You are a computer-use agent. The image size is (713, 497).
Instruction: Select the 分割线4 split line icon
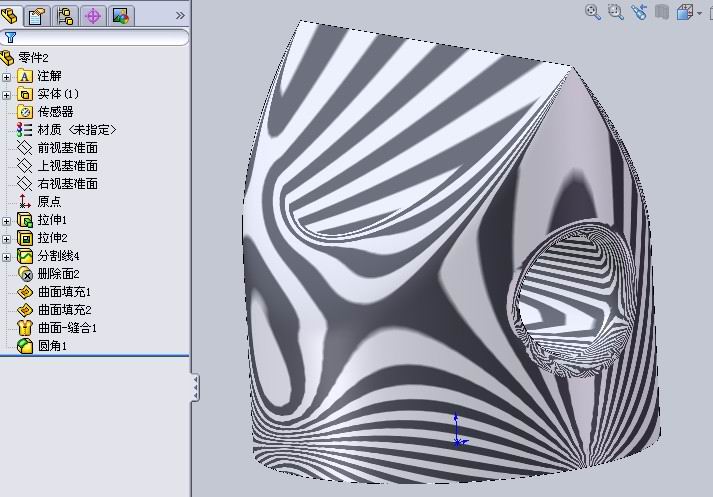25,256
